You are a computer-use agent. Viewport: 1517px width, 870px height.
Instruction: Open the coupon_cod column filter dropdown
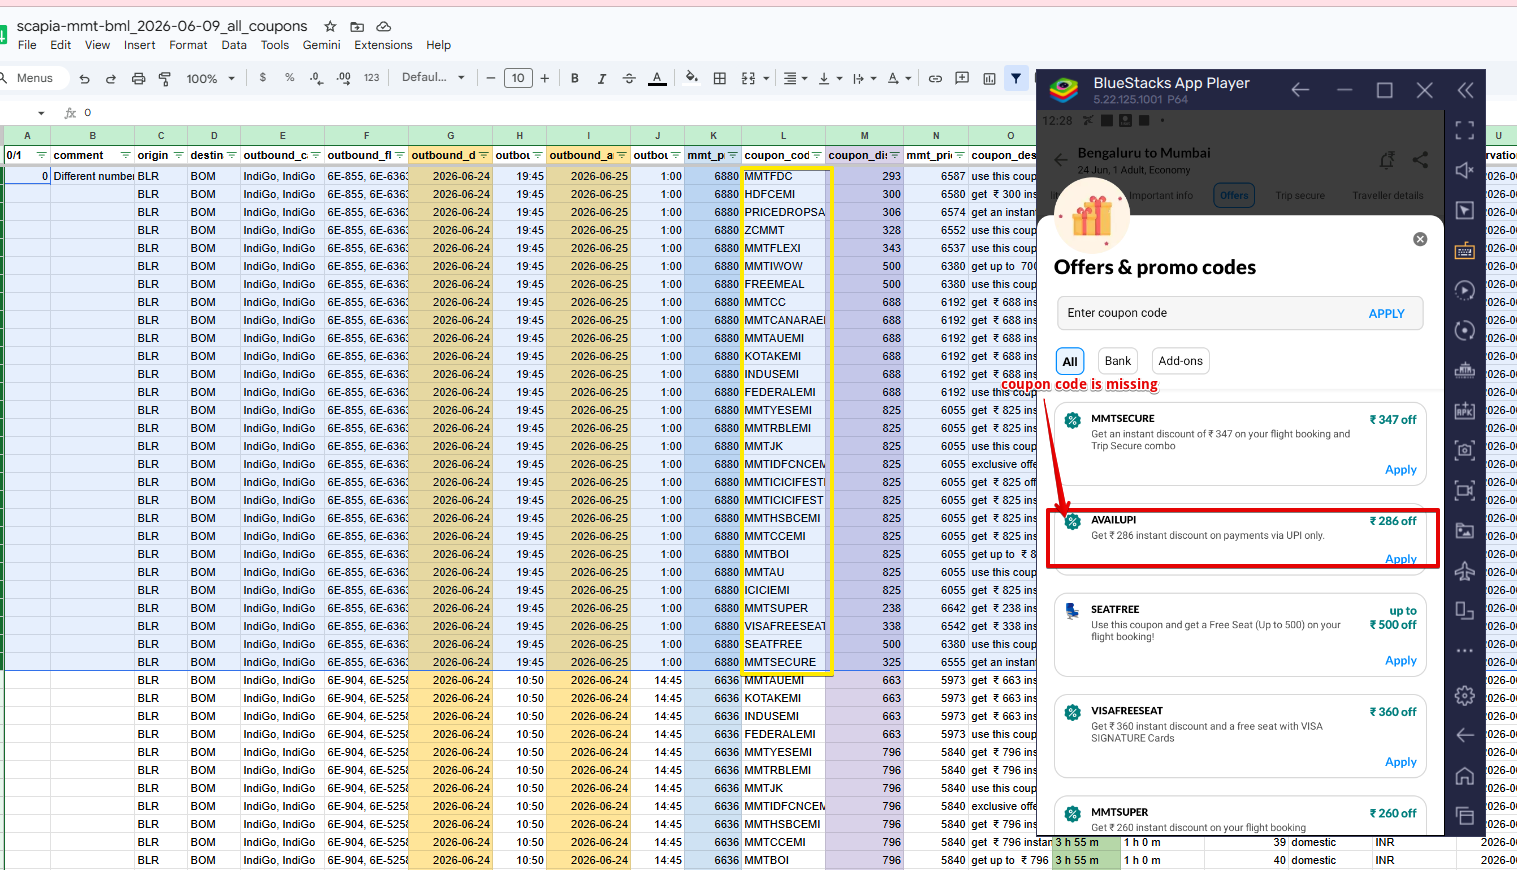click(817, 155)
